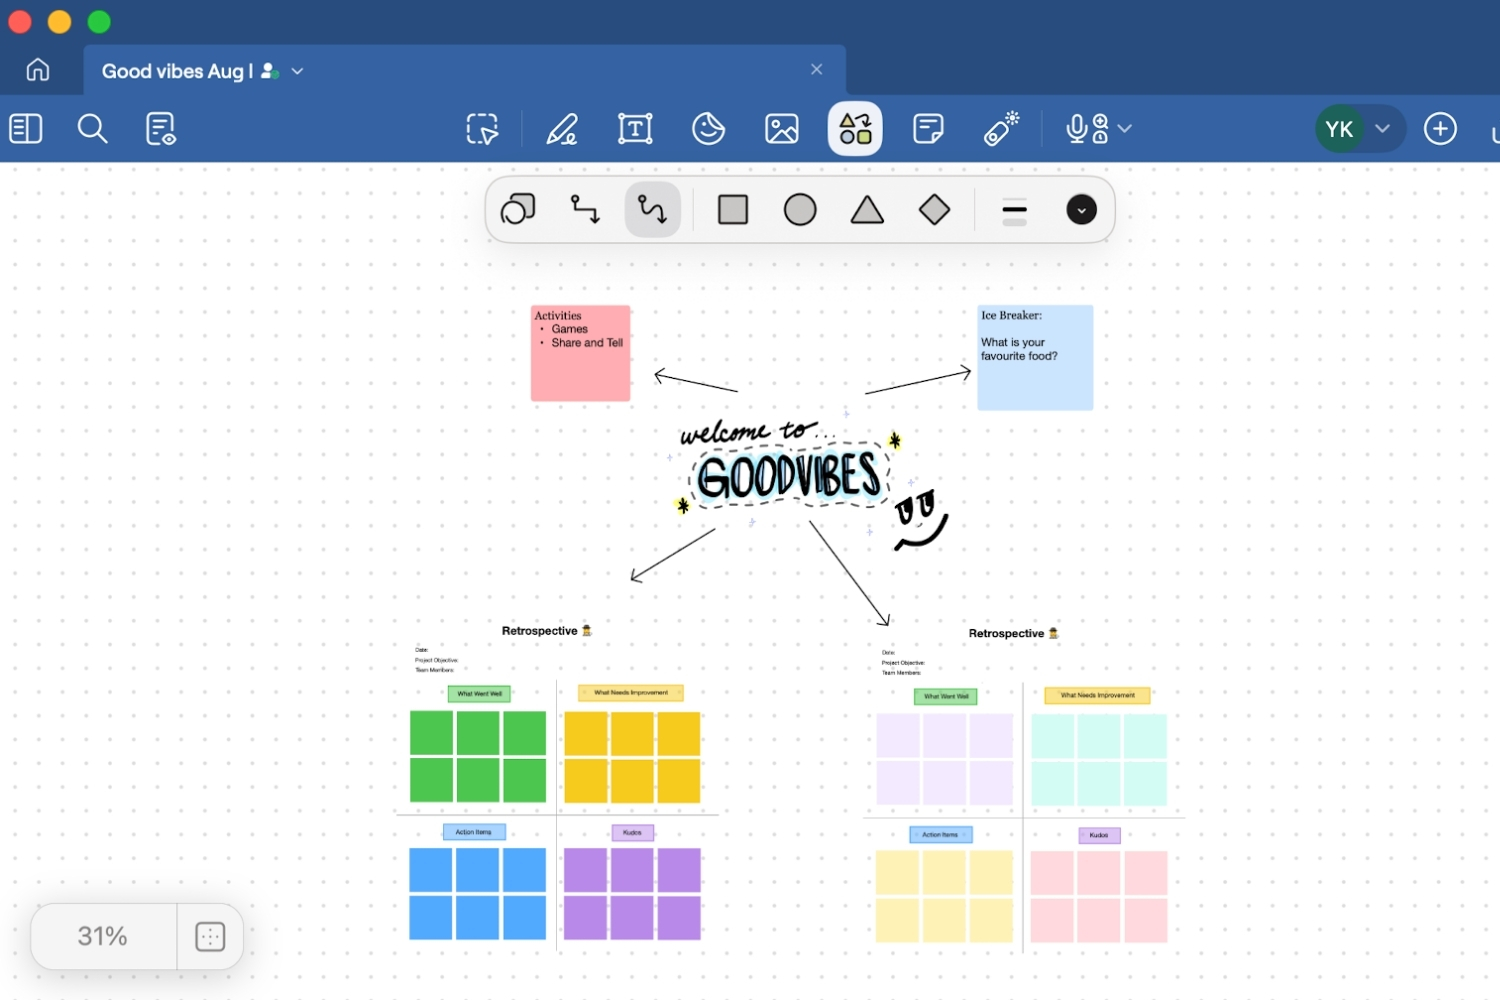Click the "Share and Tell" bullet text

pyautogui.click(x=587, y=343)
